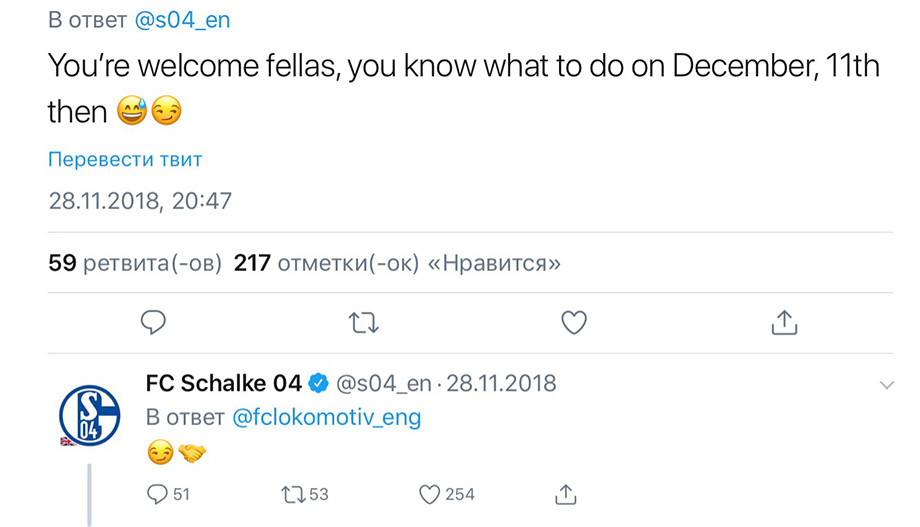Screen dimensions: 920x527
Task: Open FC Schalke 04 profile avatar
Action: 89,415
